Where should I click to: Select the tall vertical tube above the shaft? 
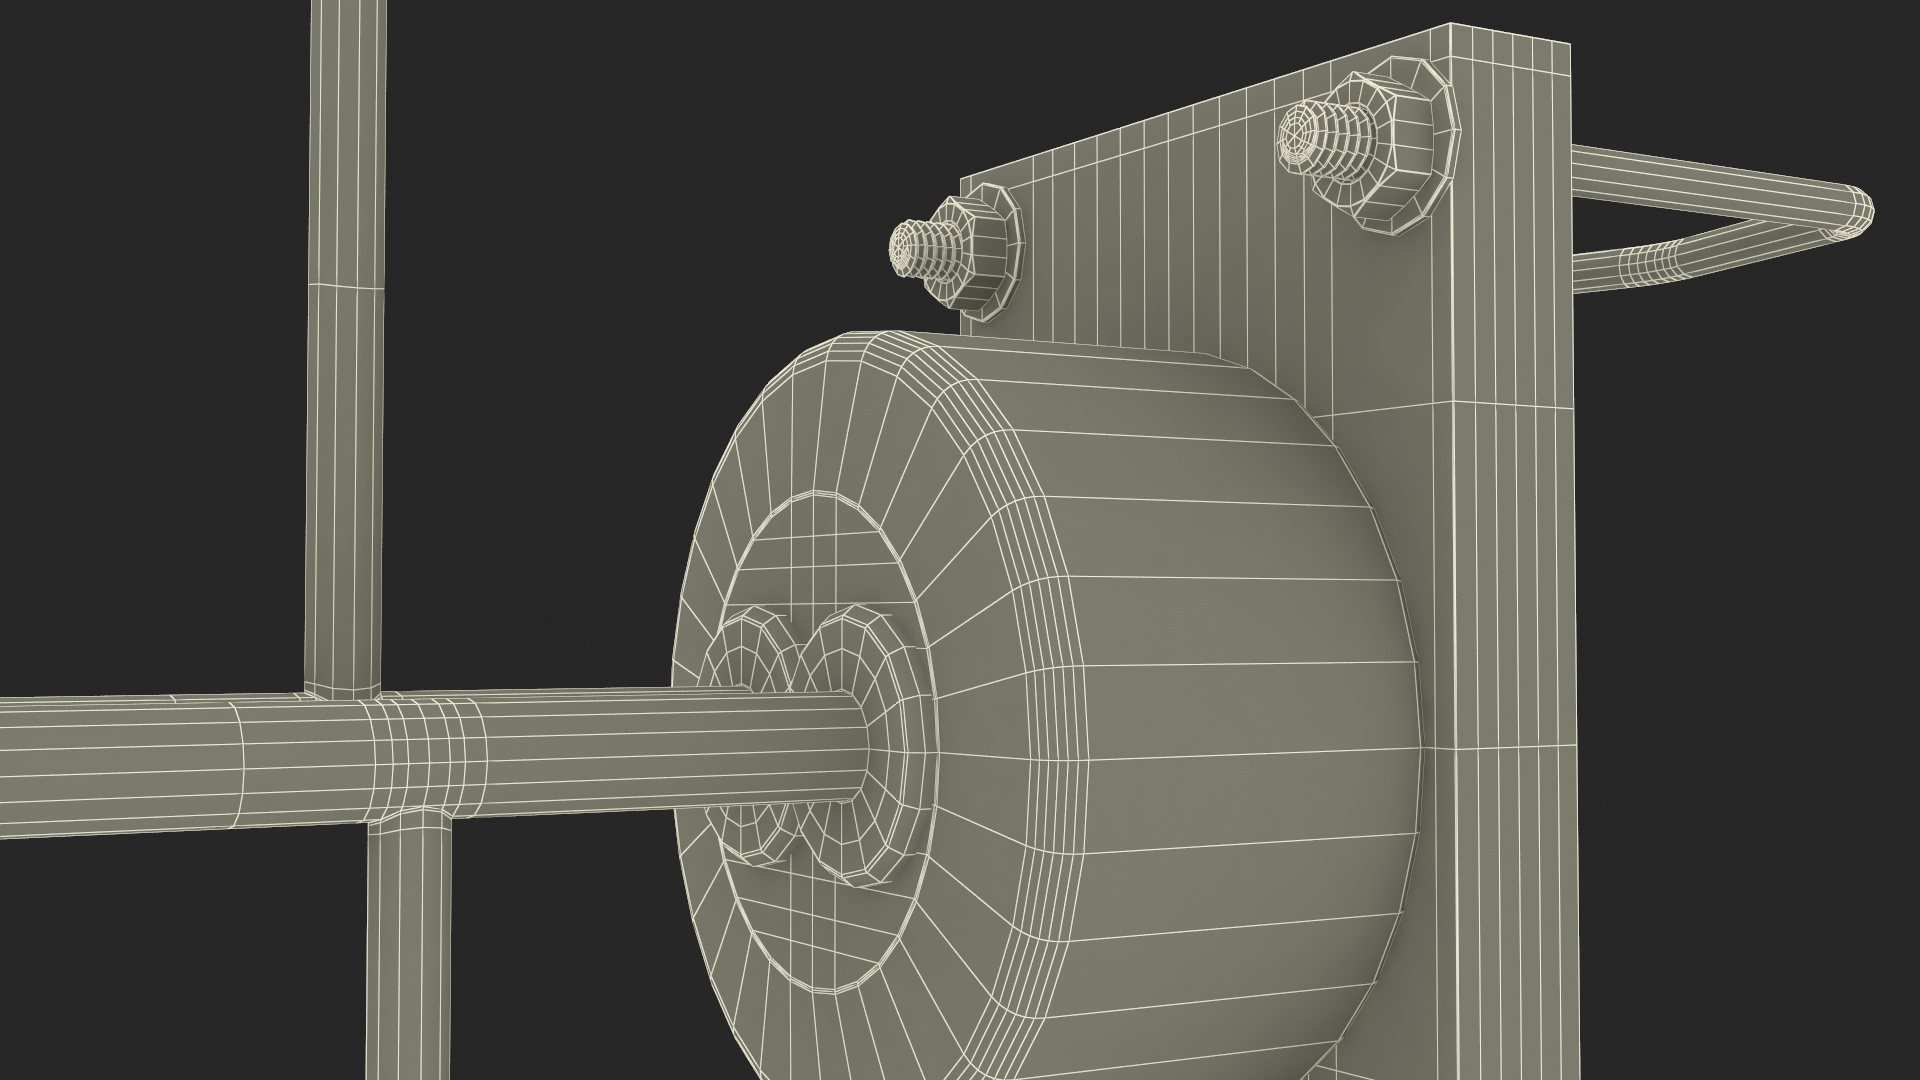coord(347,345)
